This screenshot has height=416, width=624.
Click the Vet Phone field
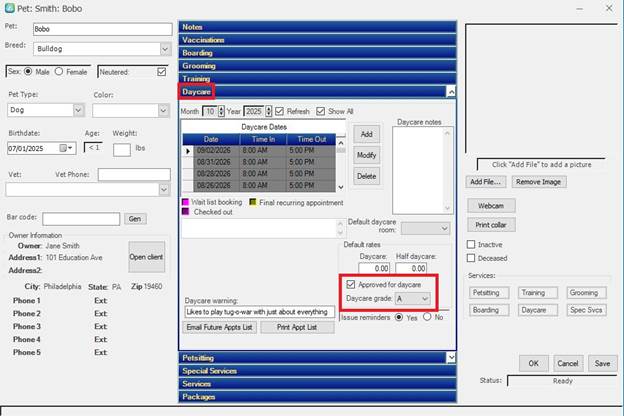click(x=134, y=174)
